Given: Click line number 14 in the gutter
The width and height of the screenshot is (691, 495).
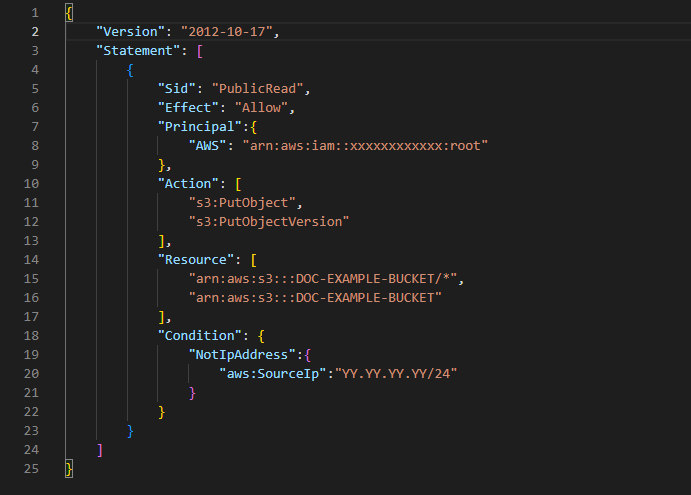Looking at the screenshot, I should (x=31, y=260).
